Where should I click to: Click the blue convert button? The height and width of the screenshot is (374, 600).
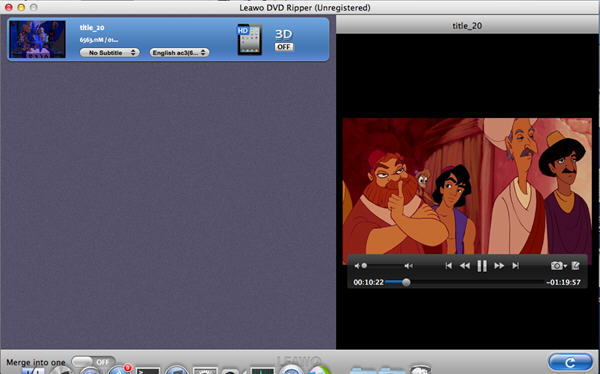click(570, 362)
